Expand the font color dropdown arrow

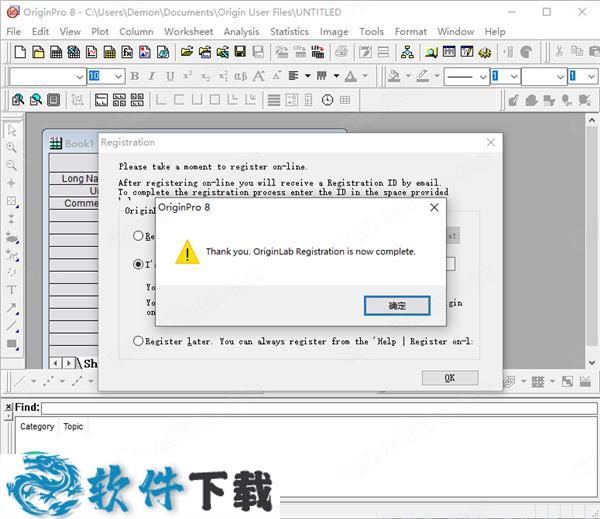click(x=365, y=76)
